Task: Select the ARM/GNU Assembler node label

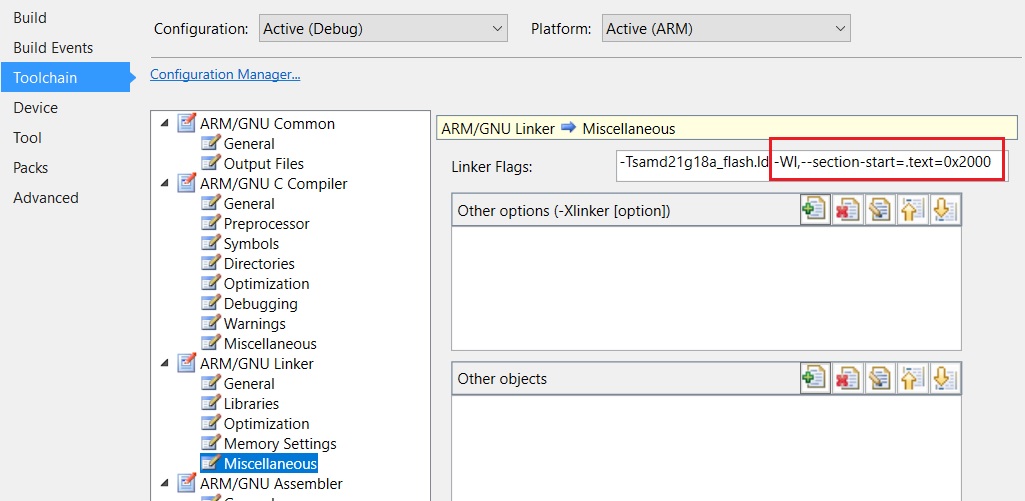Action: point(271,483)
